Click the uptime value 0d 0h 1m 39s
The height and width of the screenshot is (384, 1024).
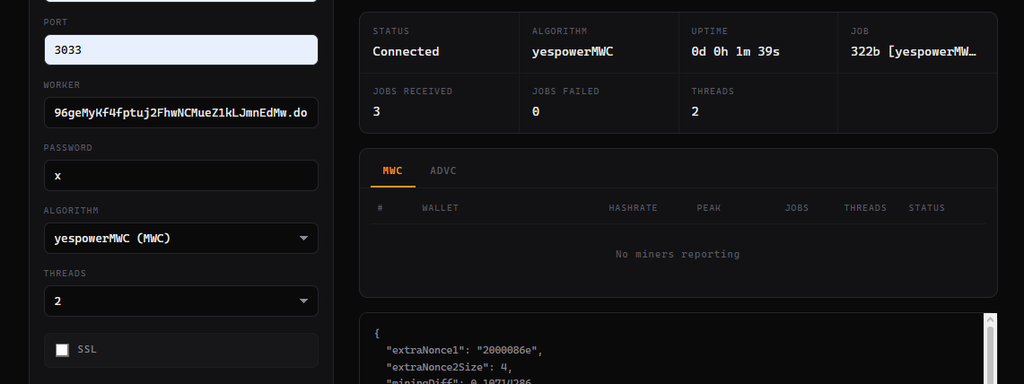(735, 52)
